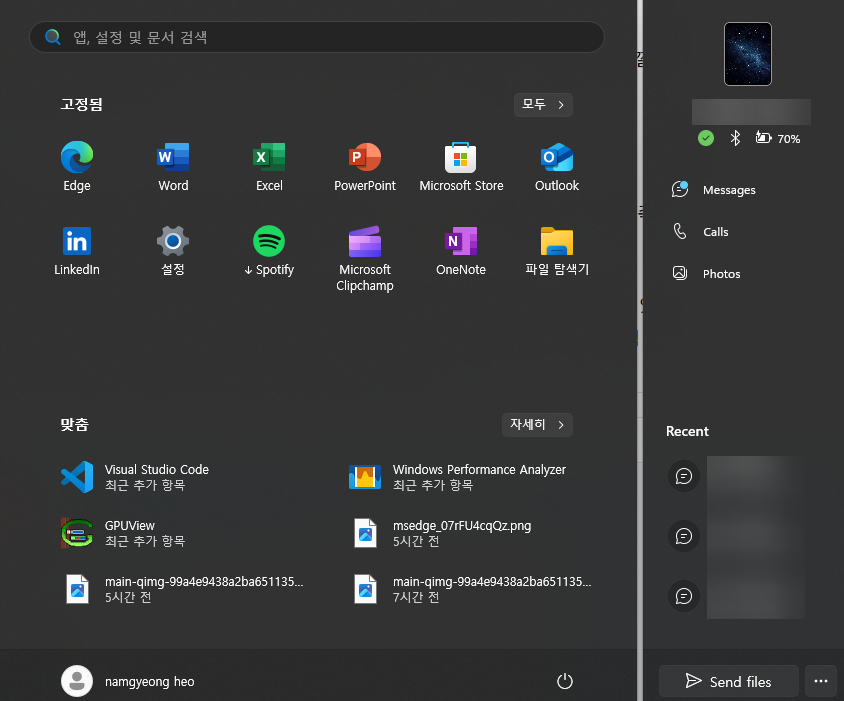Show more recommendations with 자세히 button
Image resolution: width=844 pixels, height=701 pixels.
click(537, 425)
